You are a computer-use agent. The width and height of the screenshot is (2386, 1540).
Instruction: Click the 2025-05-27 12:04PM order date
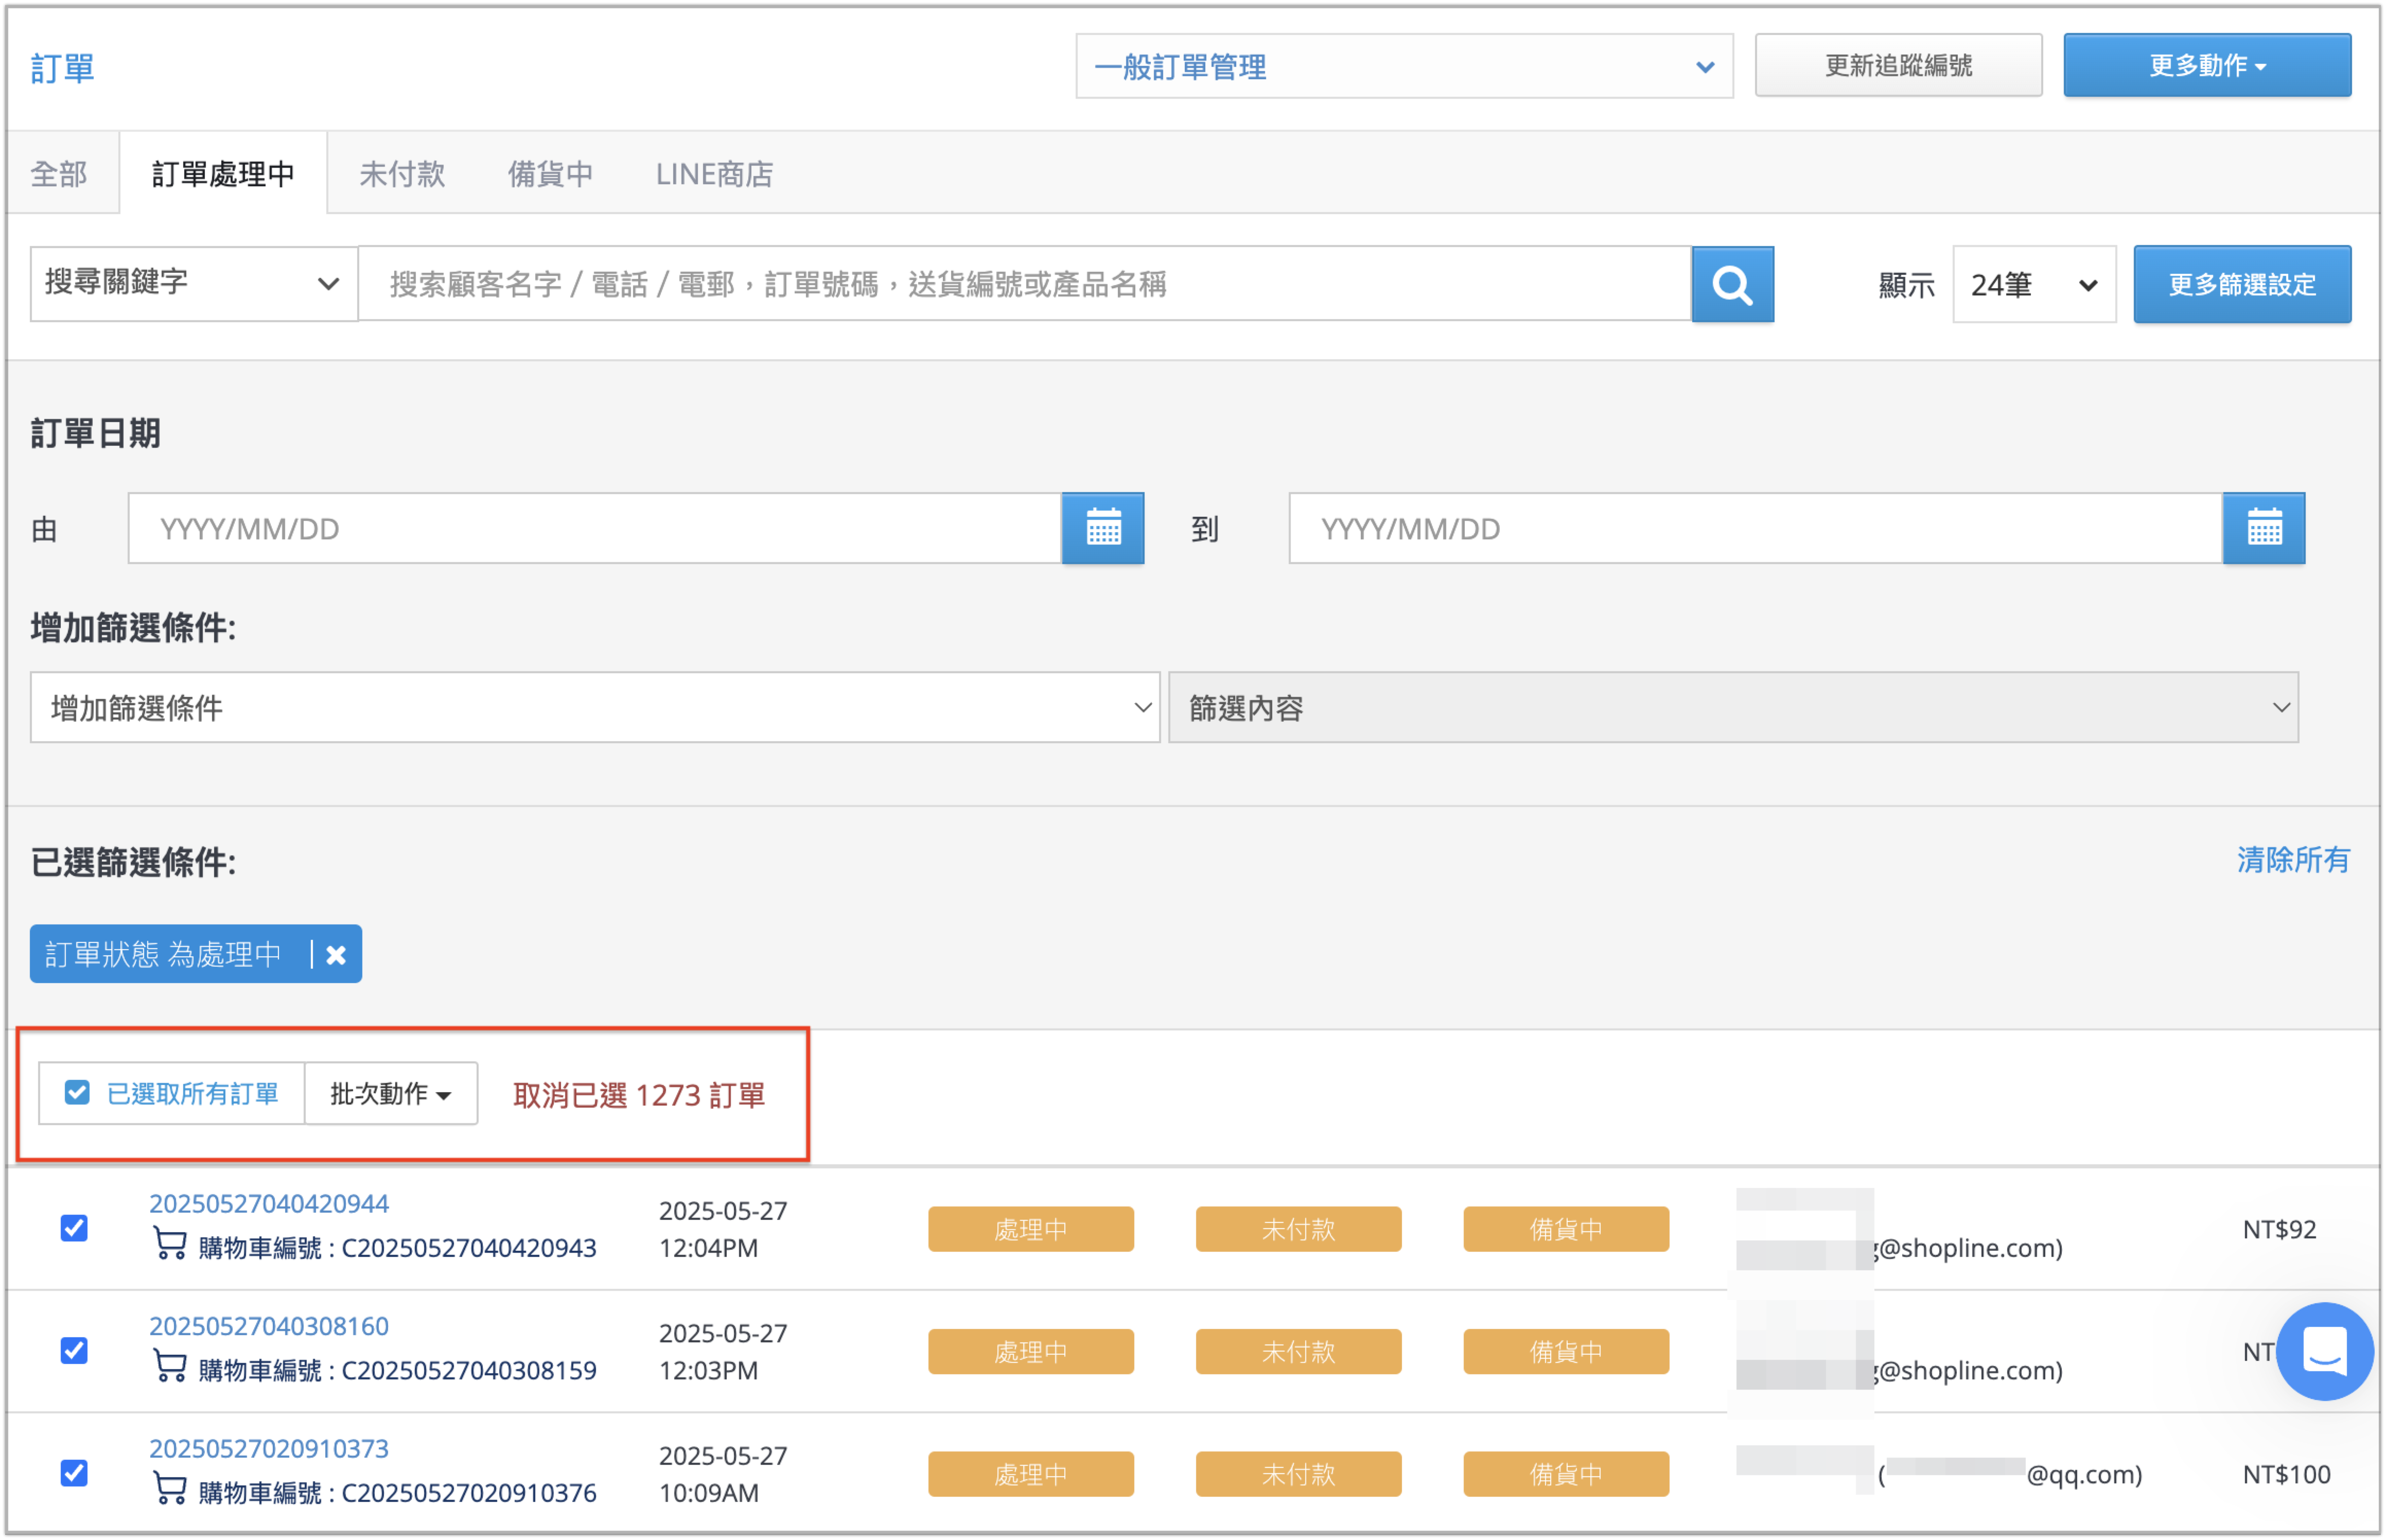[x=723, y=1229]
